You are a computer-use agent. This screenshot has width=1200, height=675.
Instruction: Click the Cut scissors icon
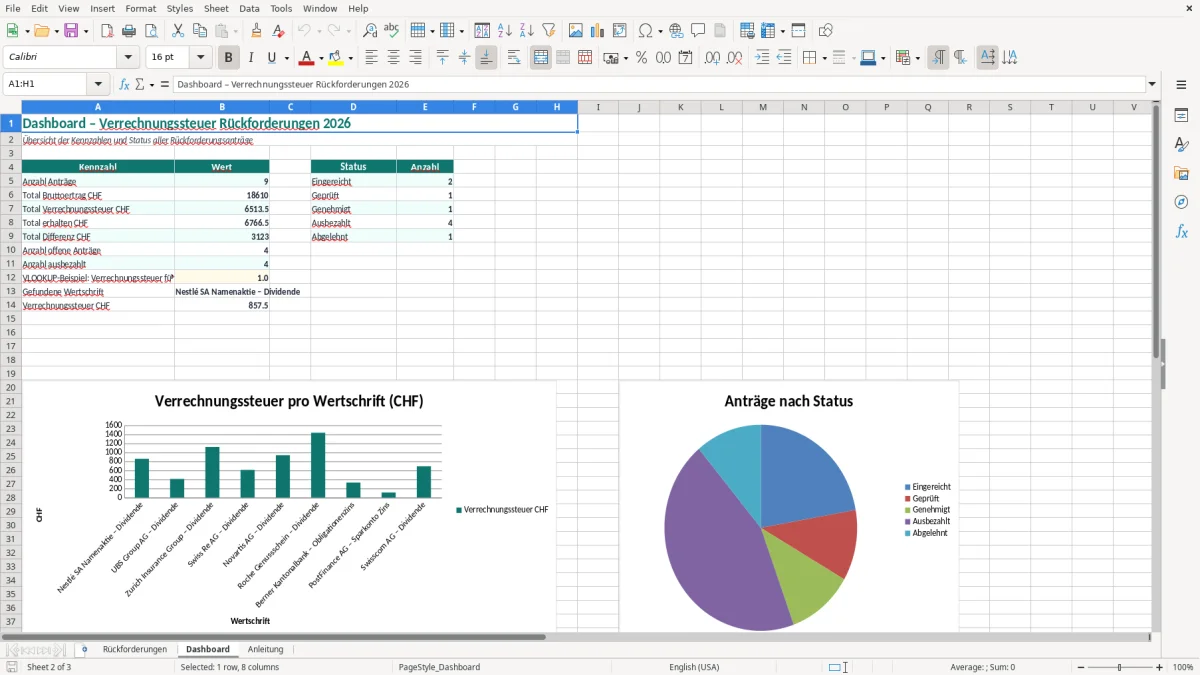(178, 31)
